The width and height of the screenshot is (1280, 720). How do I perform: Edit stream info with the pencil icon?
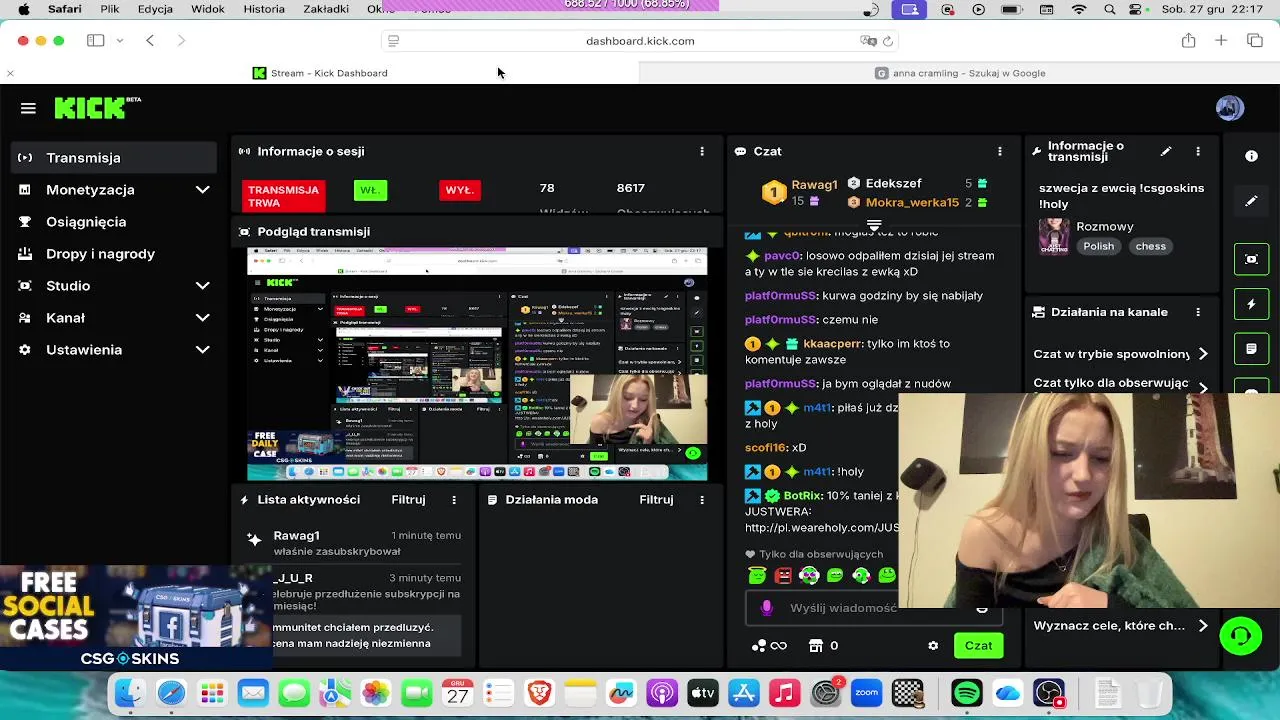point(1166,151)
